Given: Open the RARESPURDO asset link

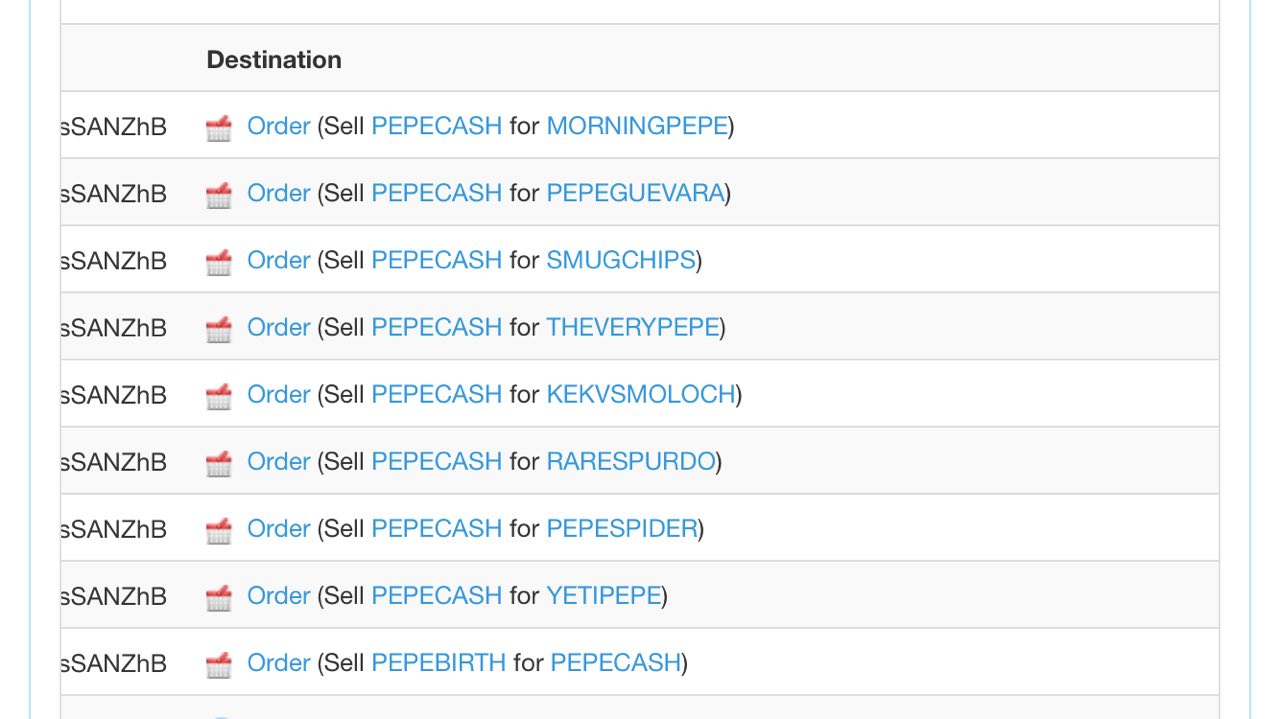Looking at the screenshot, I should point(631,461).
